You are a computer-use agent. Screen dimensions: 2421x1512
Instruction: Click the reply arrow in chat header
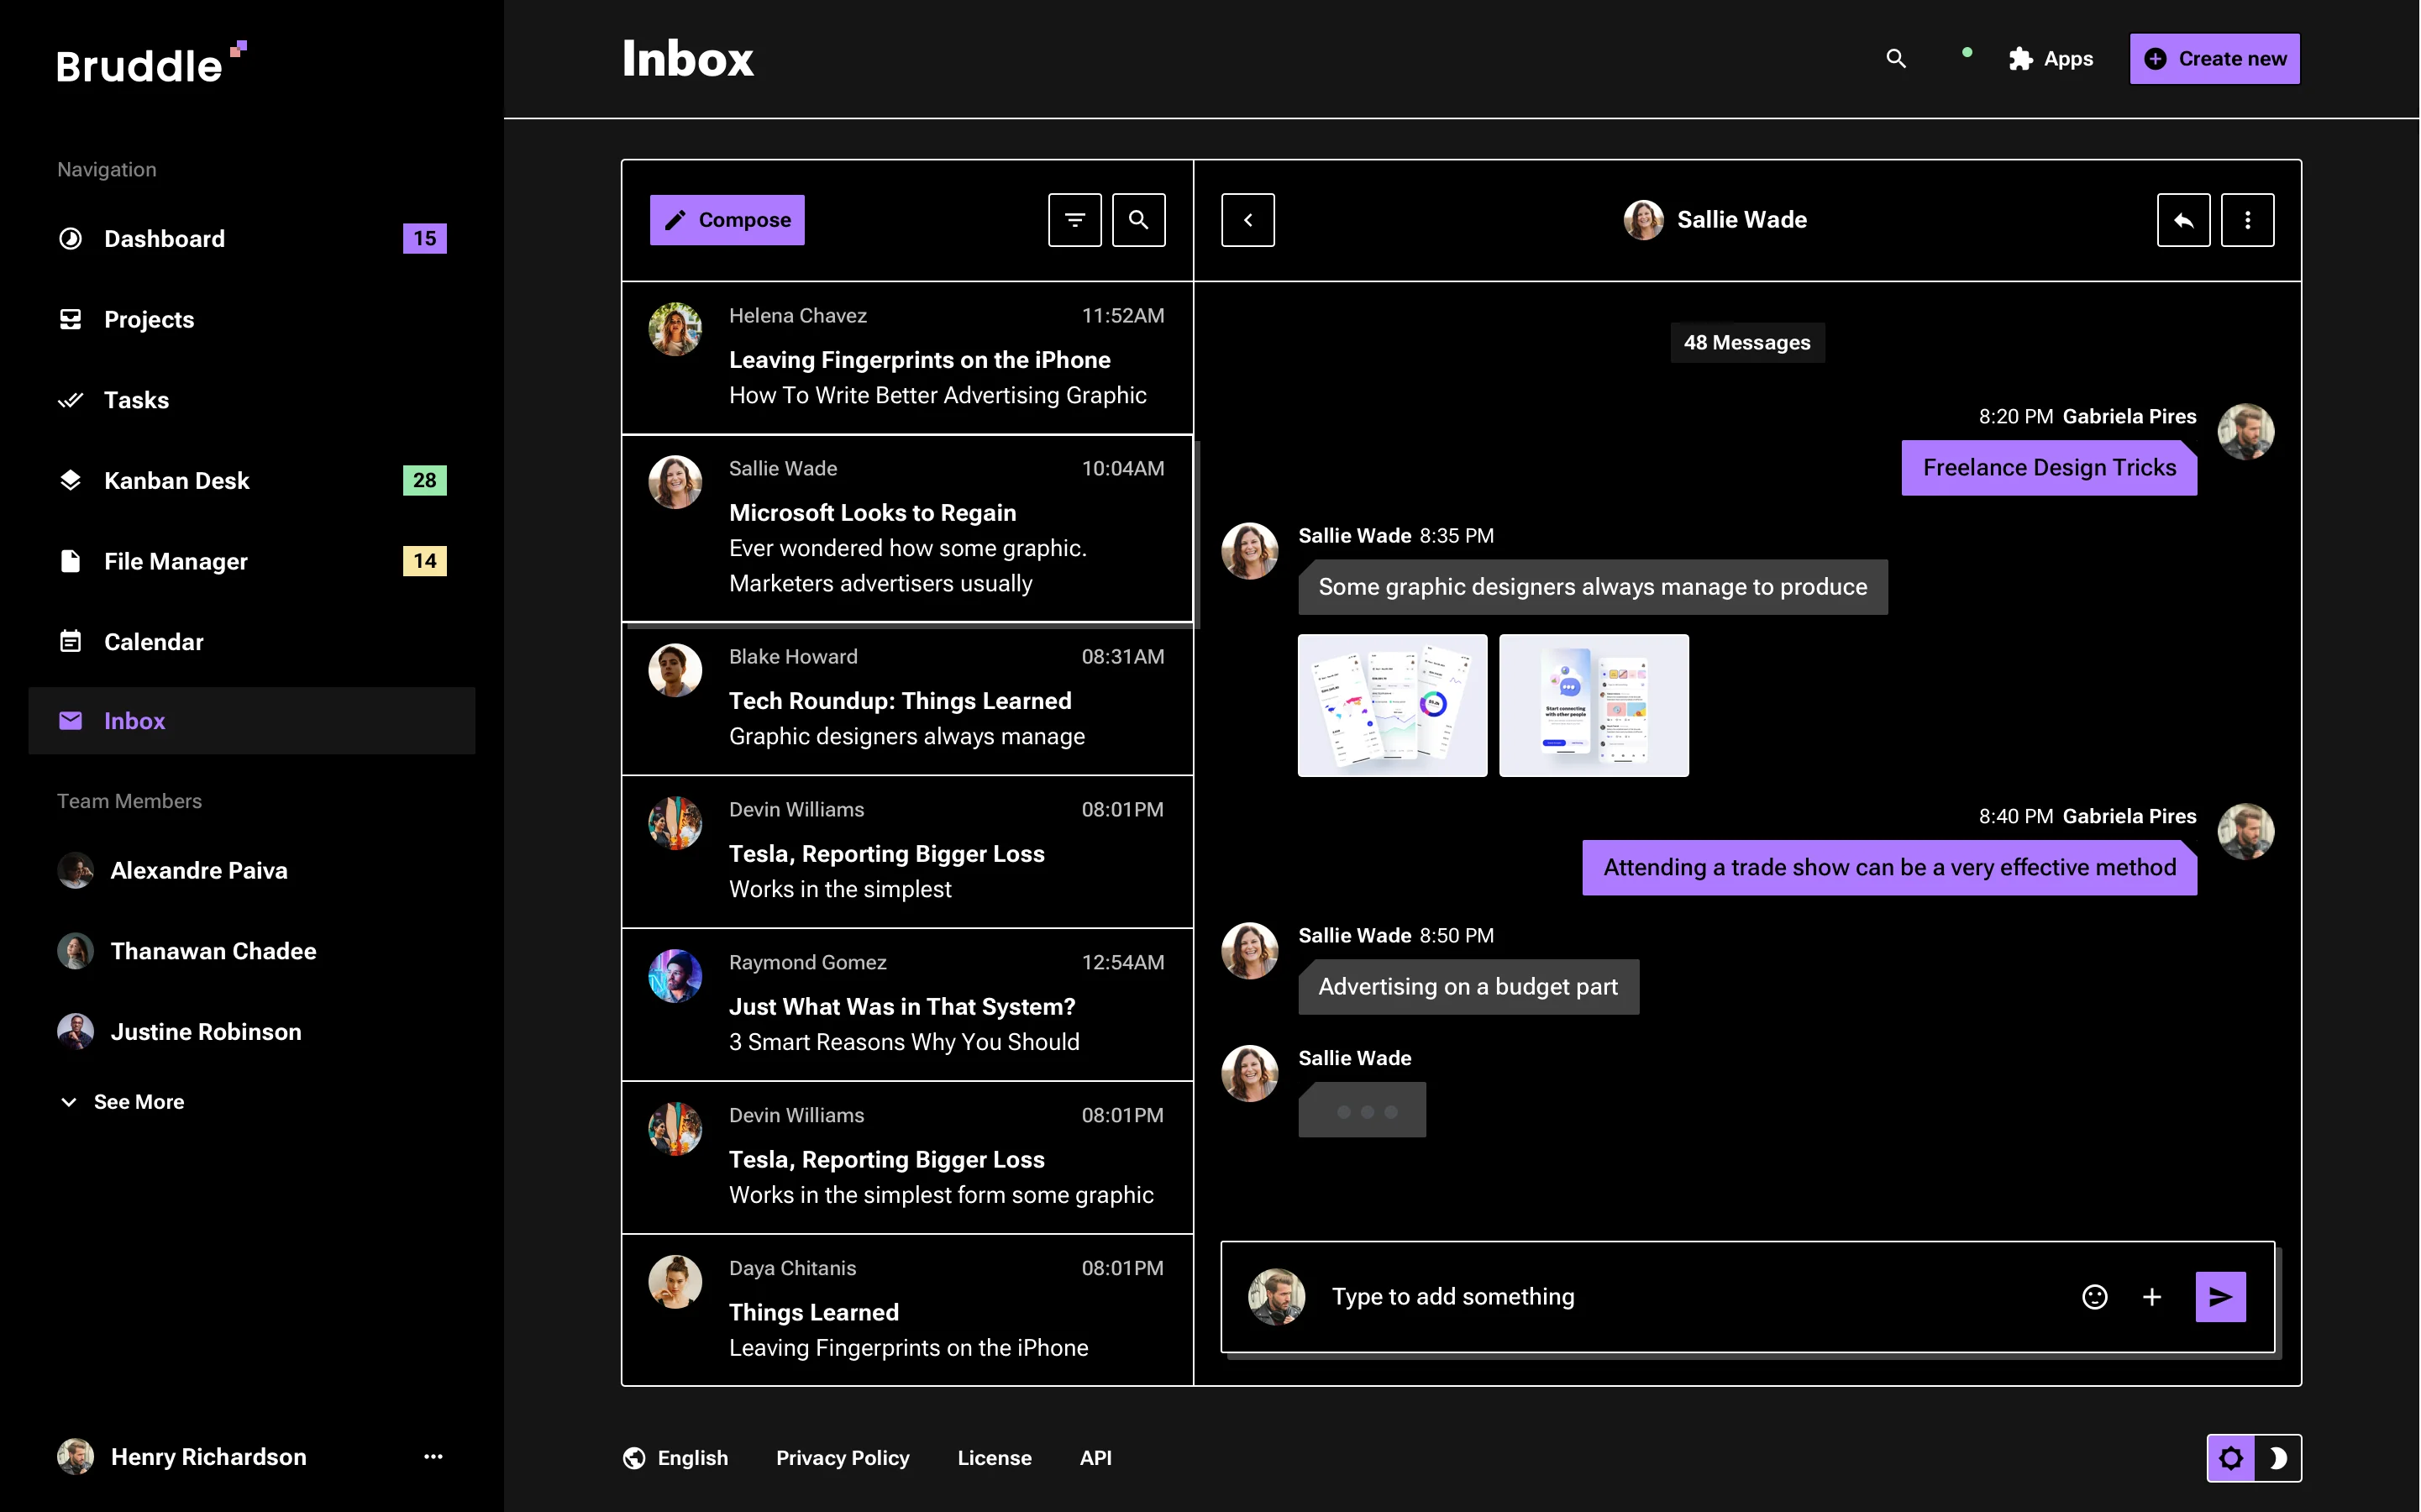(2182, 219)
